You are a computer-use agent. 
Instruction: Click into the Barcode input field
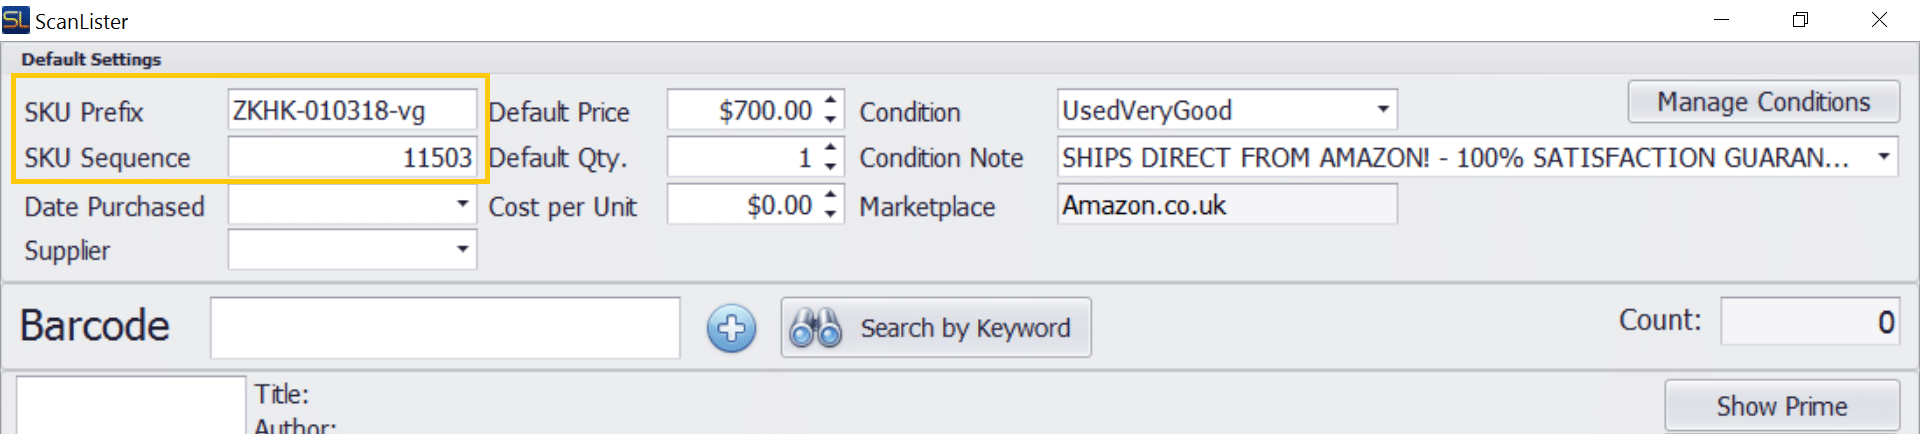coord(445,328)
